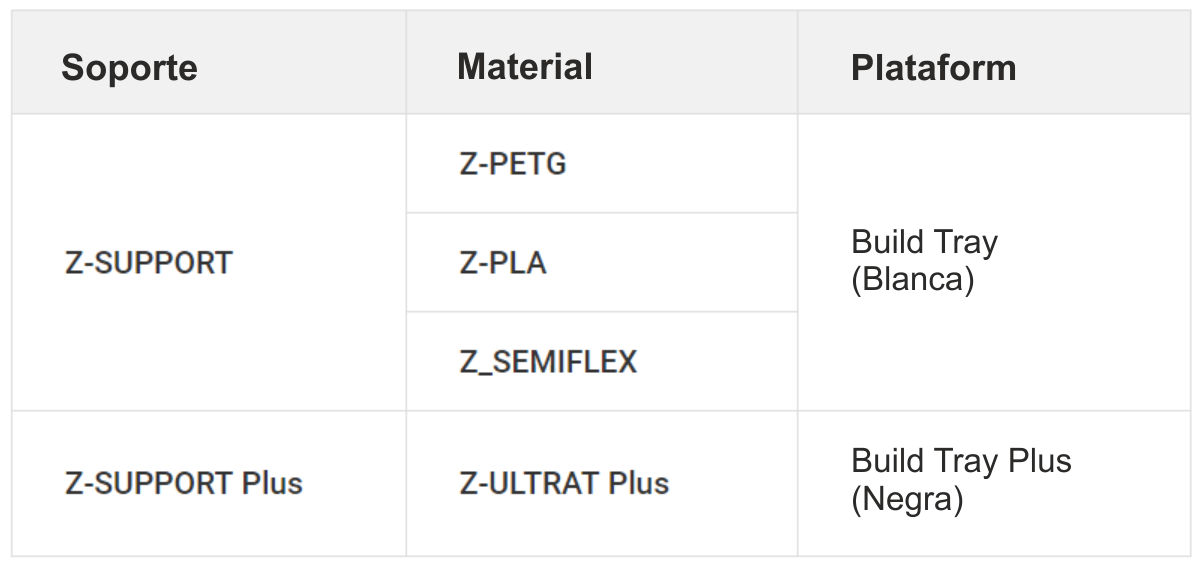Viewport: 1199px width, 567px height.
Task: Click the Build Tray Plus (Negra) cell
Action: [x=994, y=484]
